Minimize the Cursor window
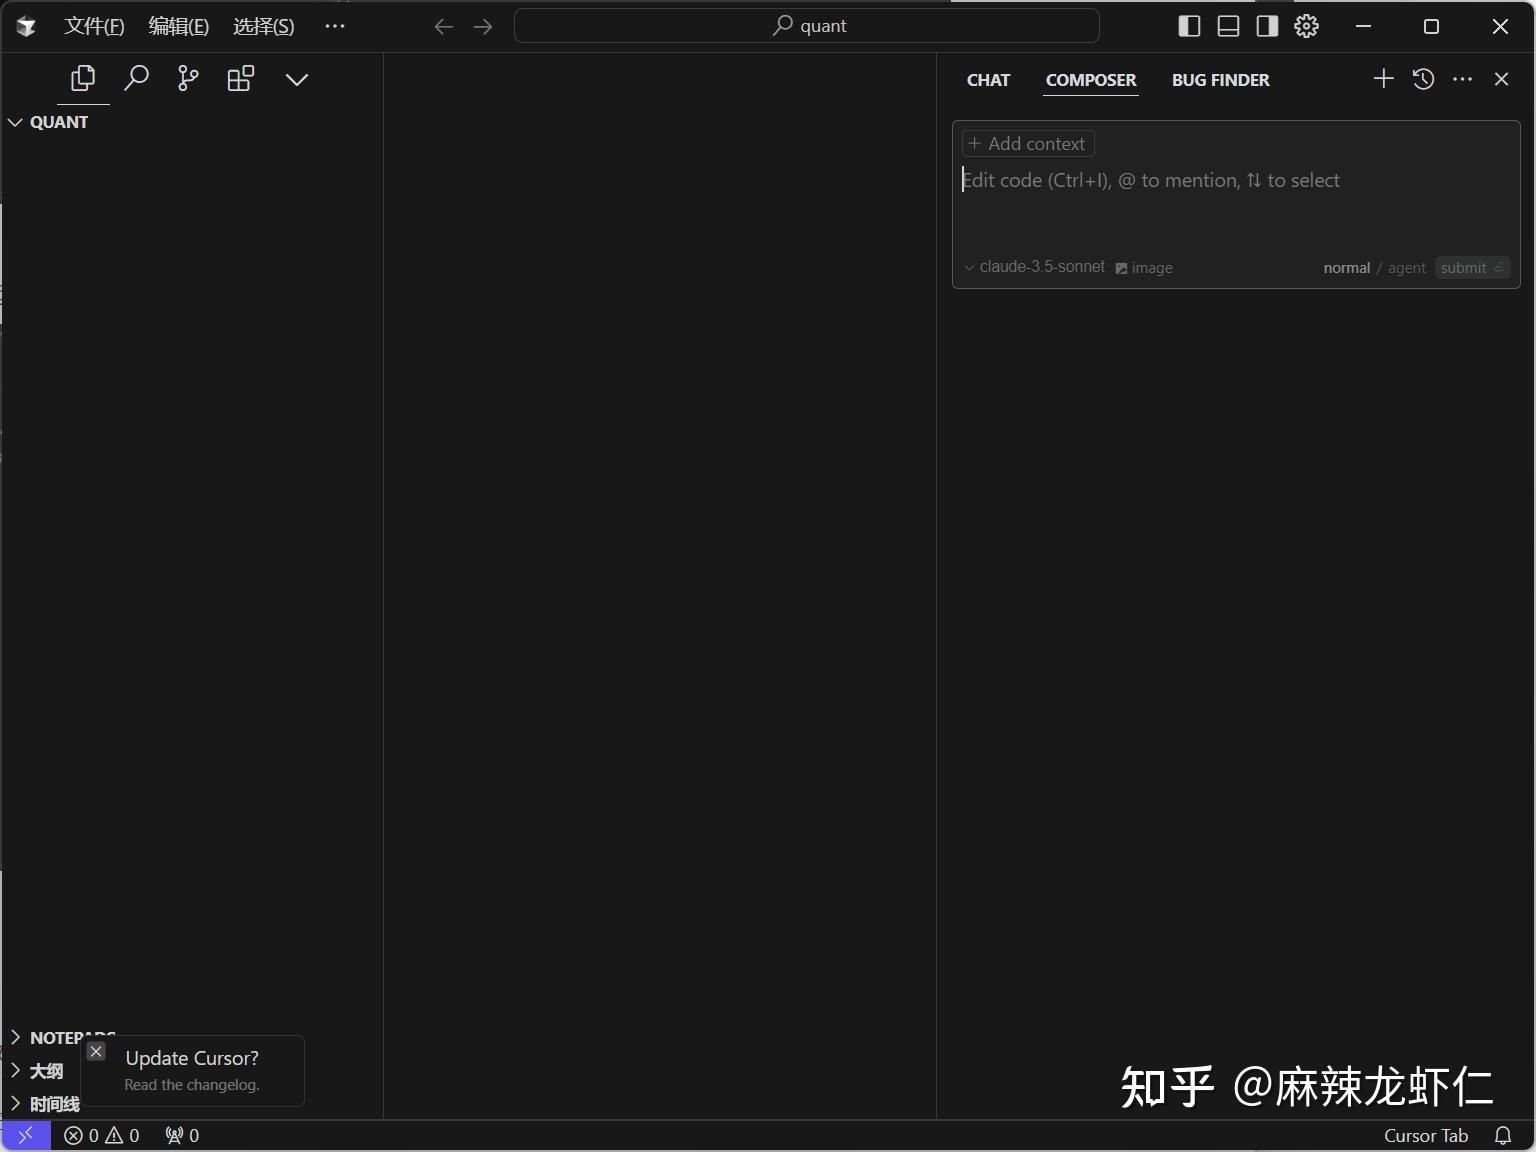 [x=1363, y=26]
